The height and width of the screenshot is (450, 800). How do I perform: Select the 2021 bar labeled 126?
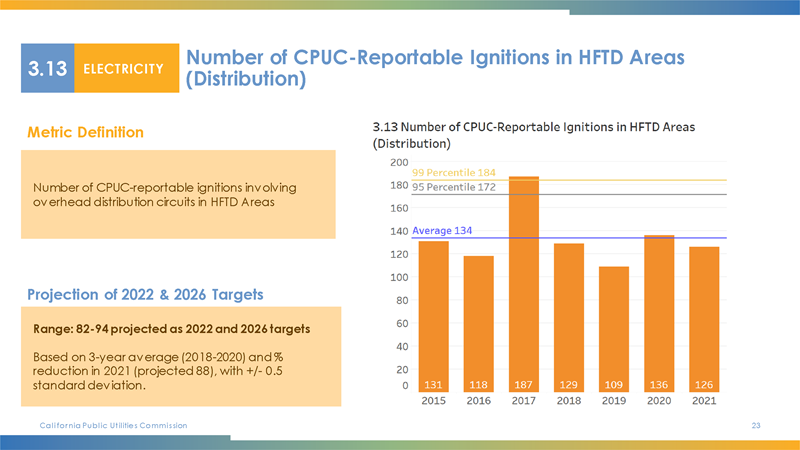705,320
